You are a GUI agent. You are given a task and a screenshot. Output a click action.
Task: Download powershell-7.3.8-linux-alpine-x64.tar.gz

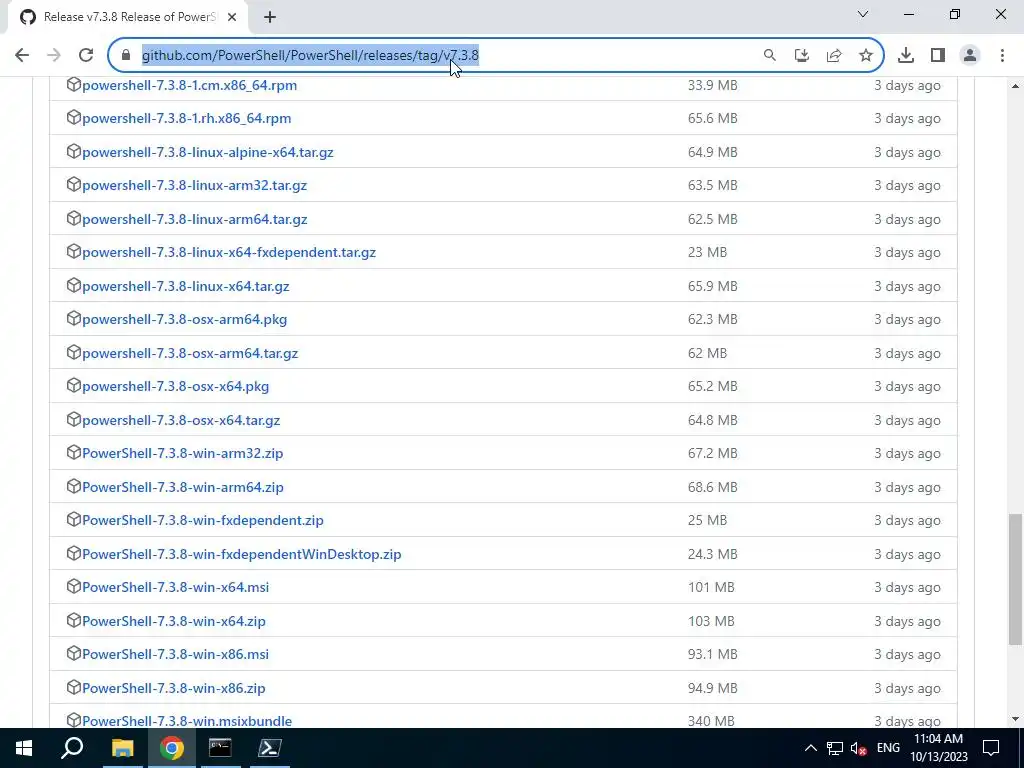(208, 152)
